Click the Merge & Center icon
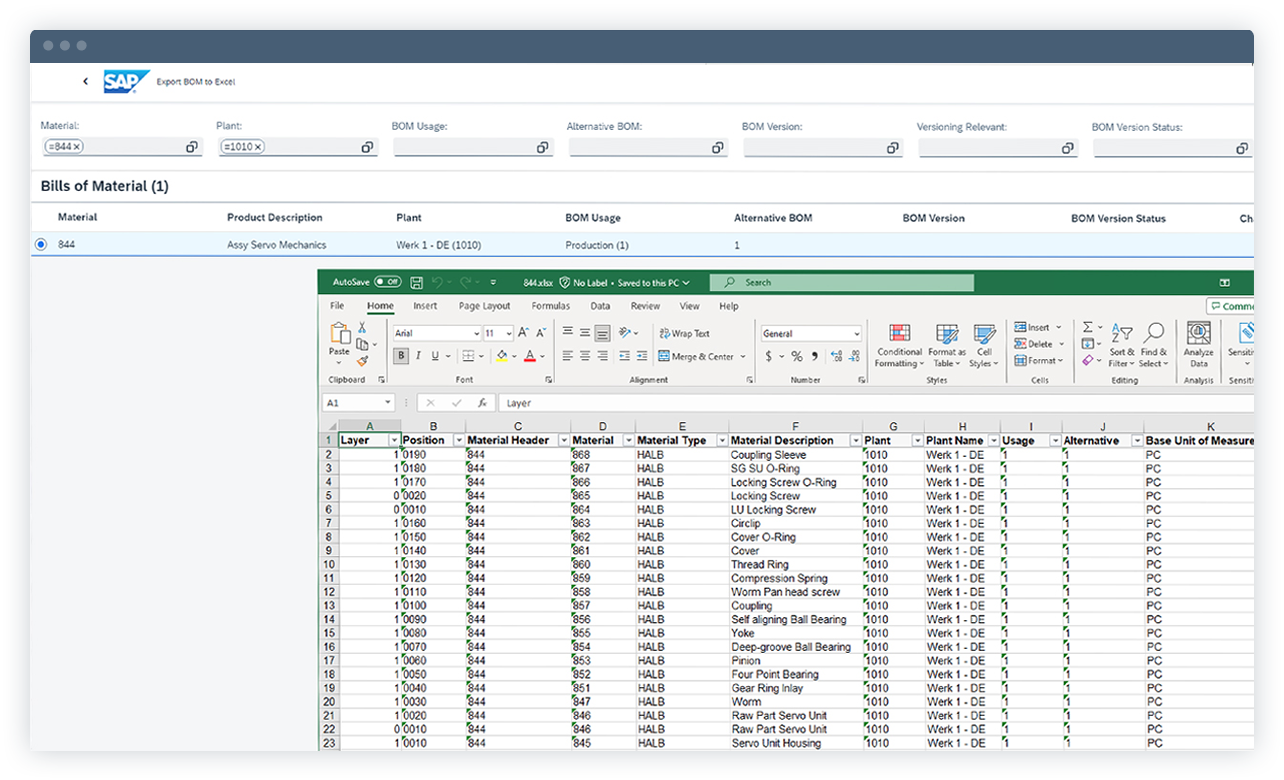Image resolution: width=1284 pixels, height=780 pixels. tap(664, 356)
